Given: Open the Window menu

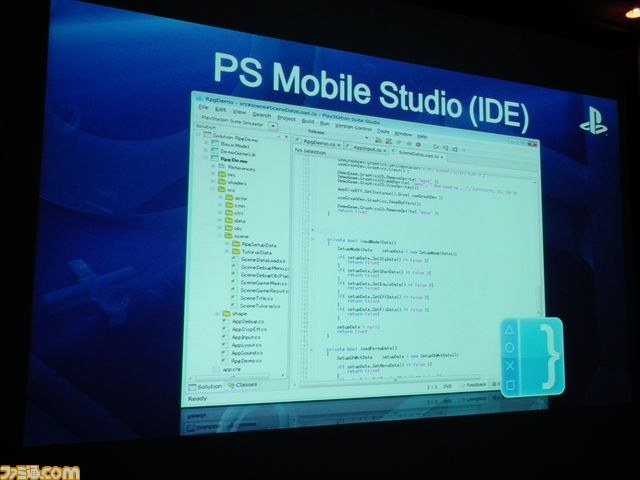Looking at the screenshot, I should click(x=403, y=133).
